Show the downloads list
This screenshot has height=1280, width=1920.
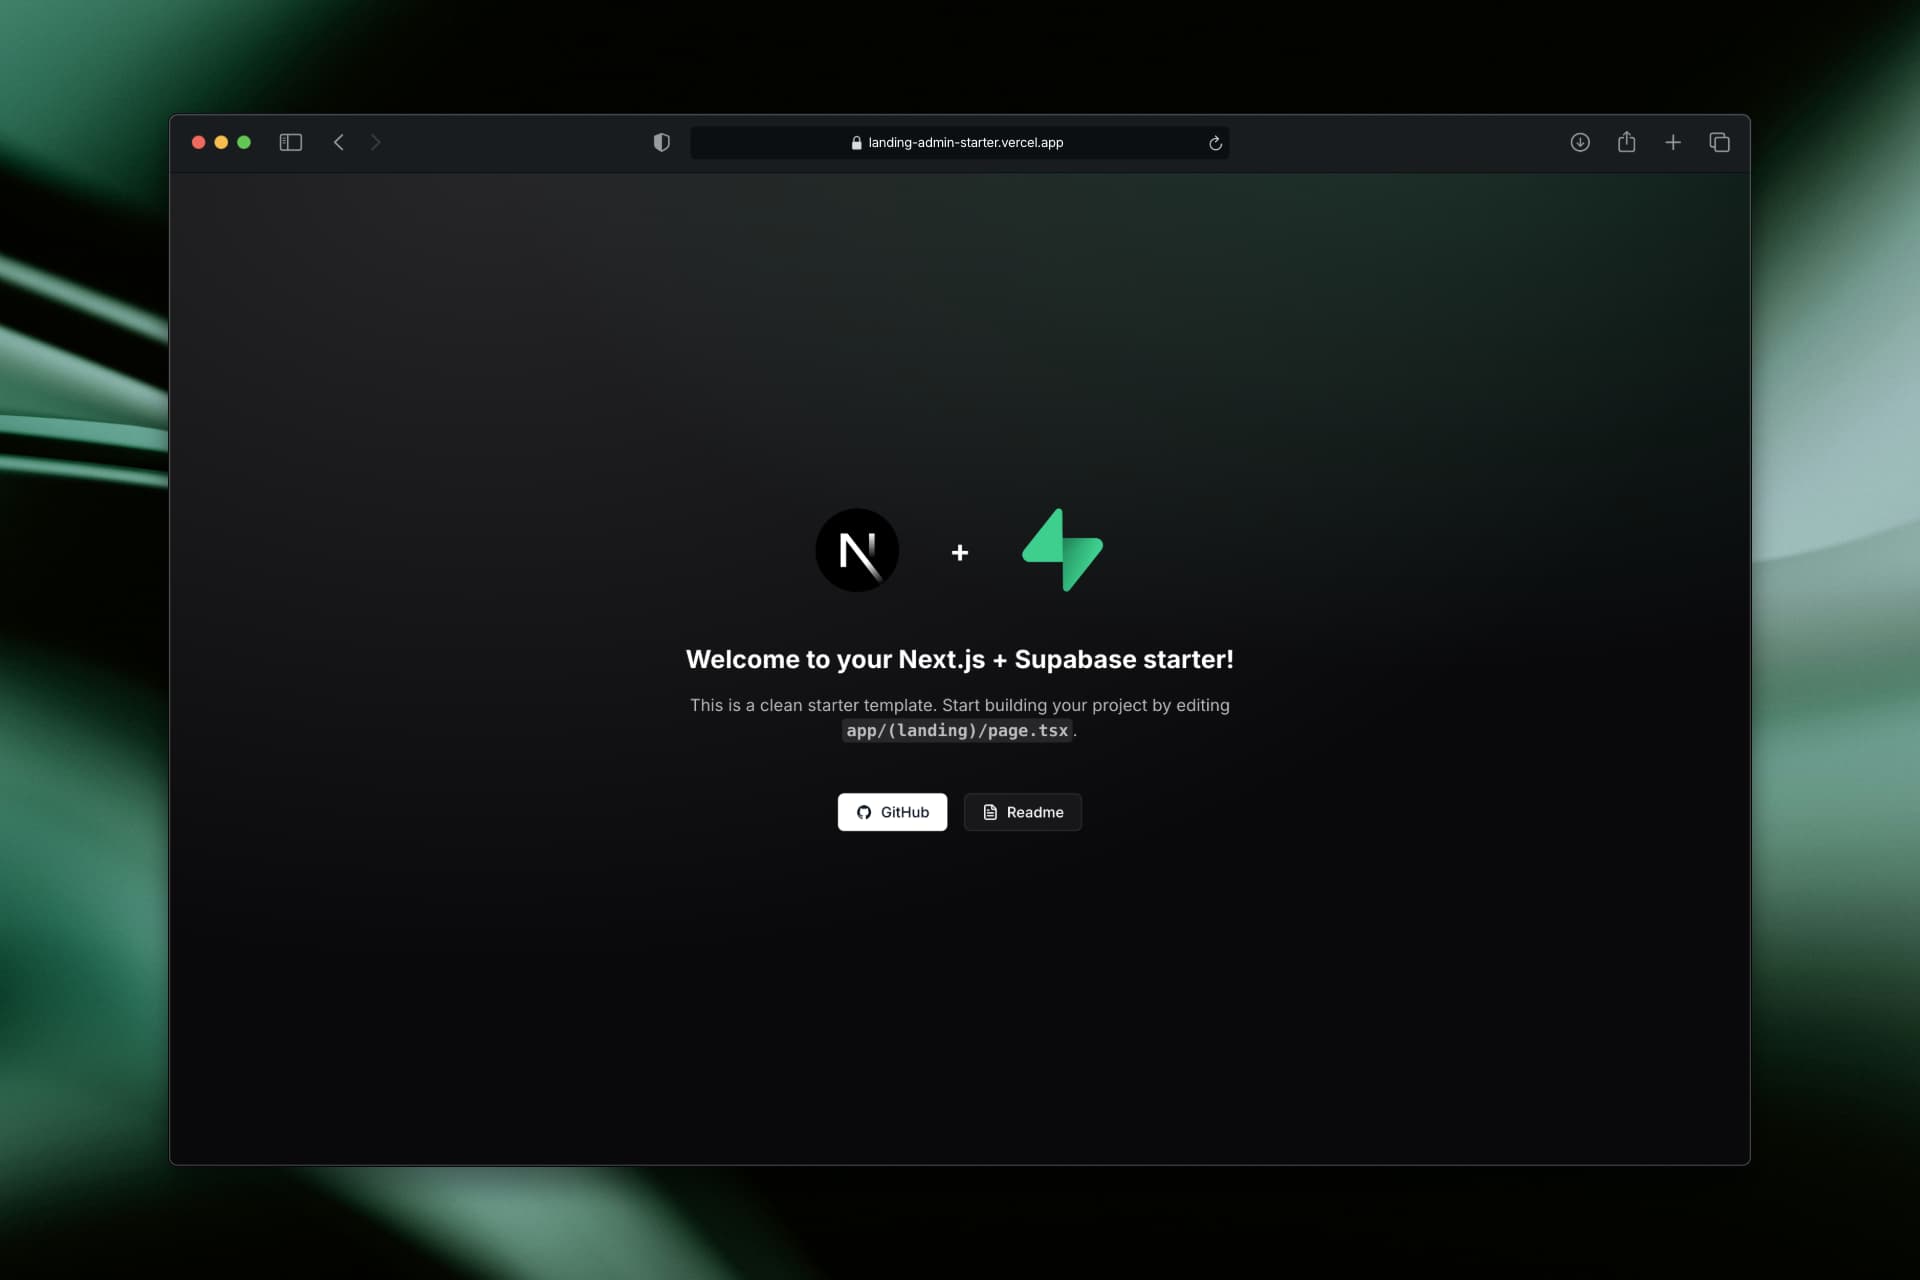(1580, 143)
